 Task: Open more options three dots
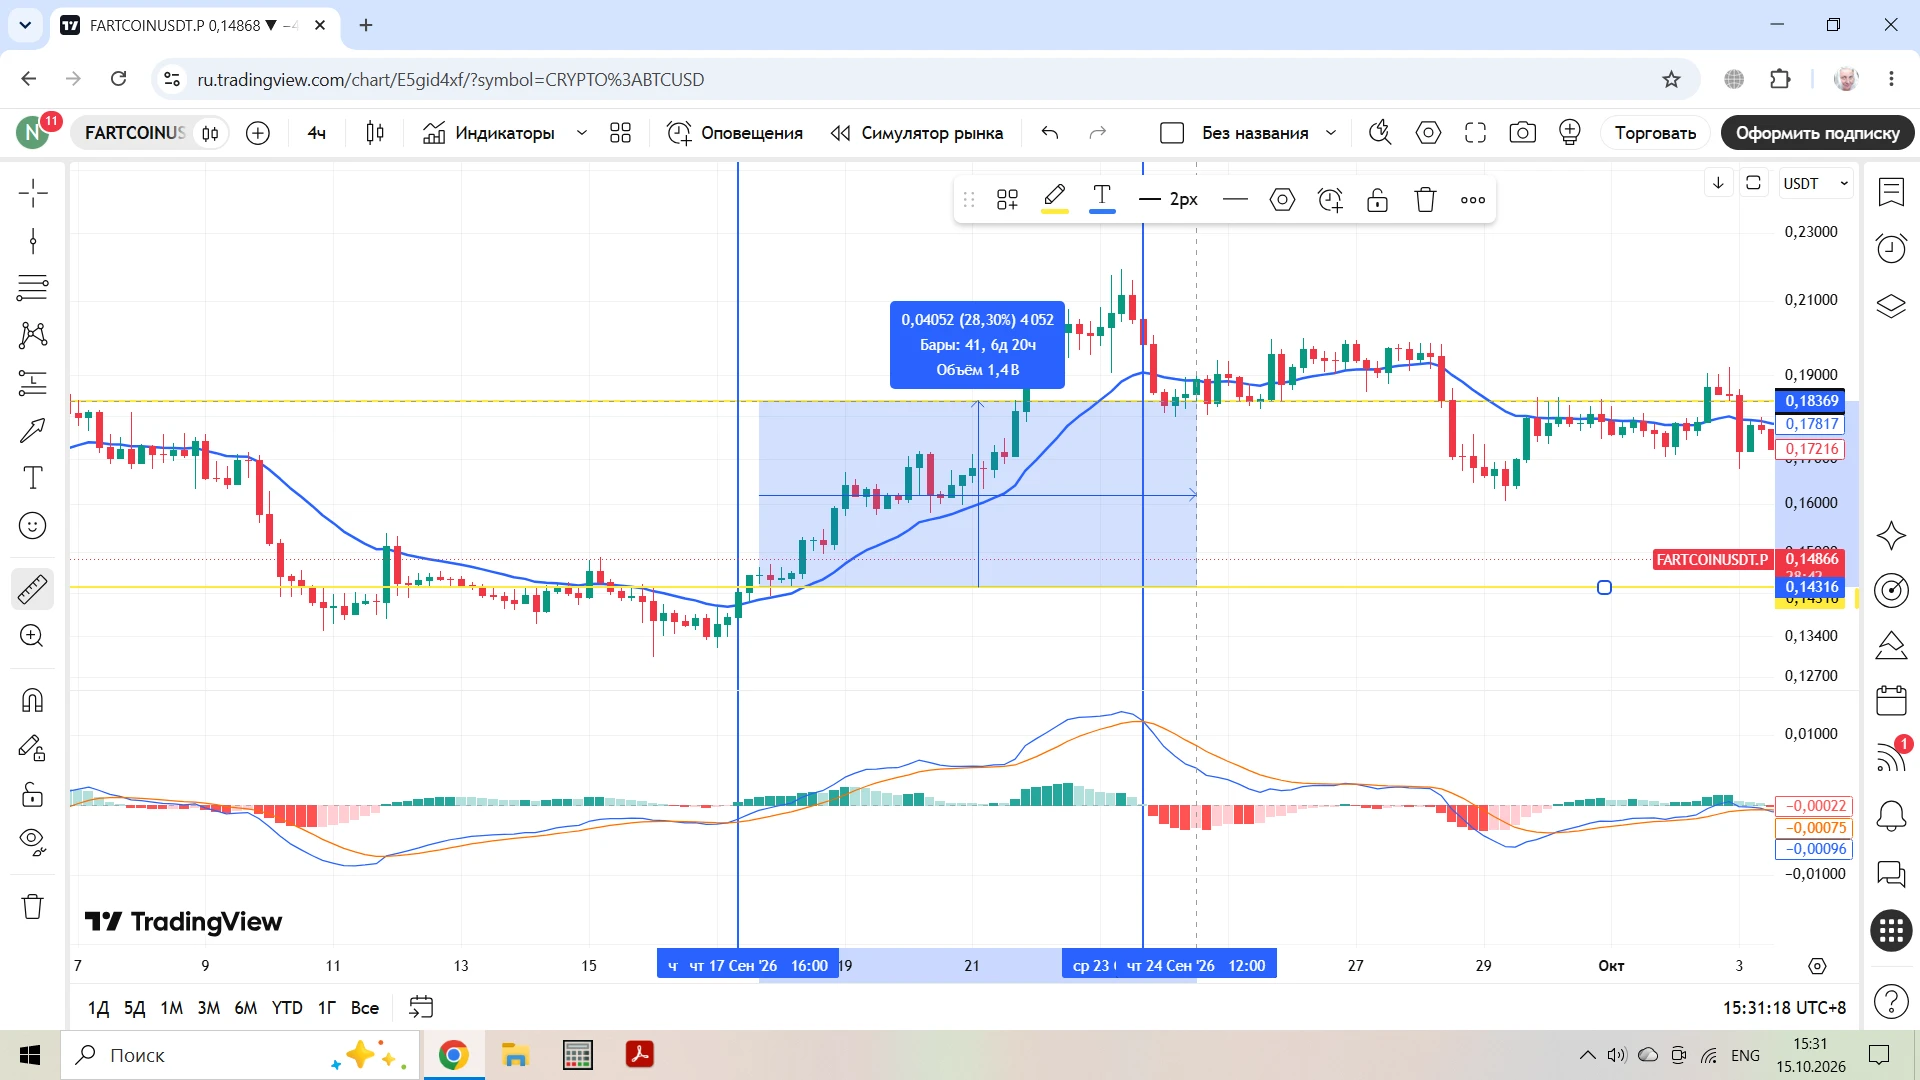click(1473, 200)
